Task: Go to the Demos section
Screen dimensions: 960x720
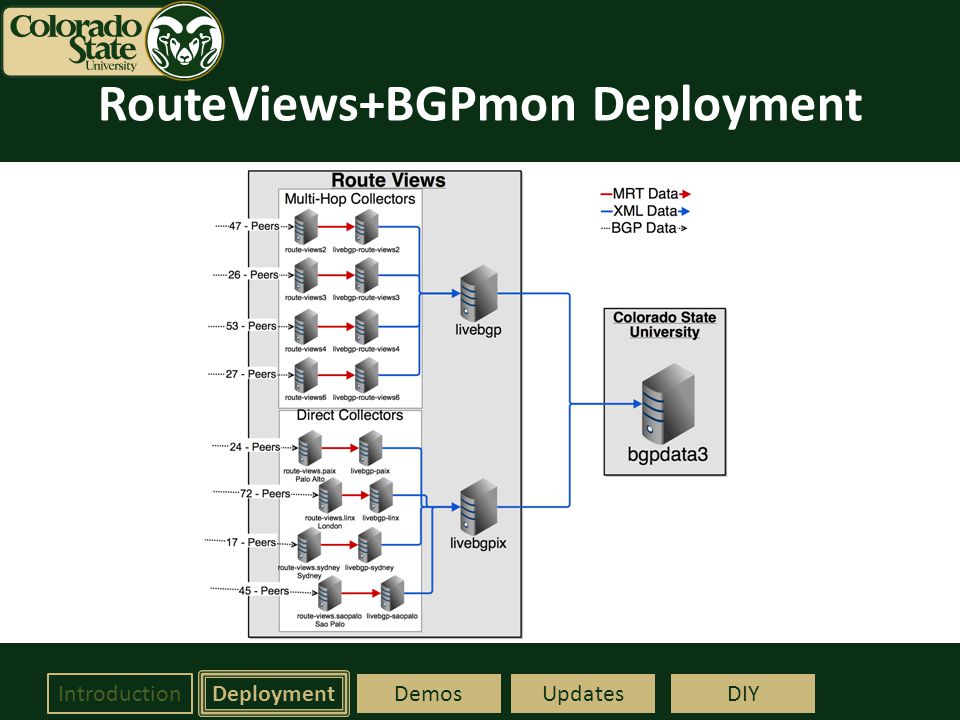Action: pos(429,694)
